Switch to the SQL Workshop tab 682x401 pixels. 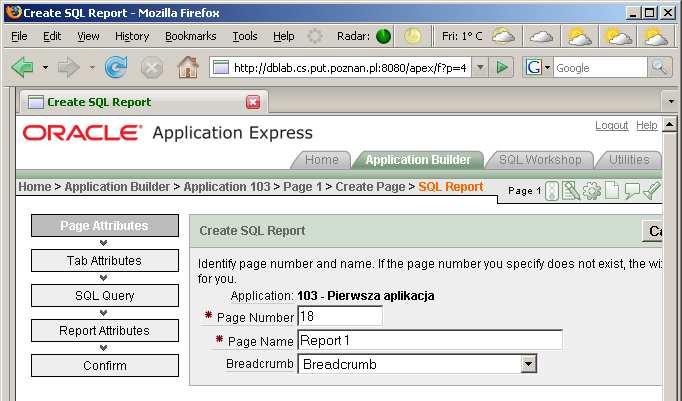(540, 160)
